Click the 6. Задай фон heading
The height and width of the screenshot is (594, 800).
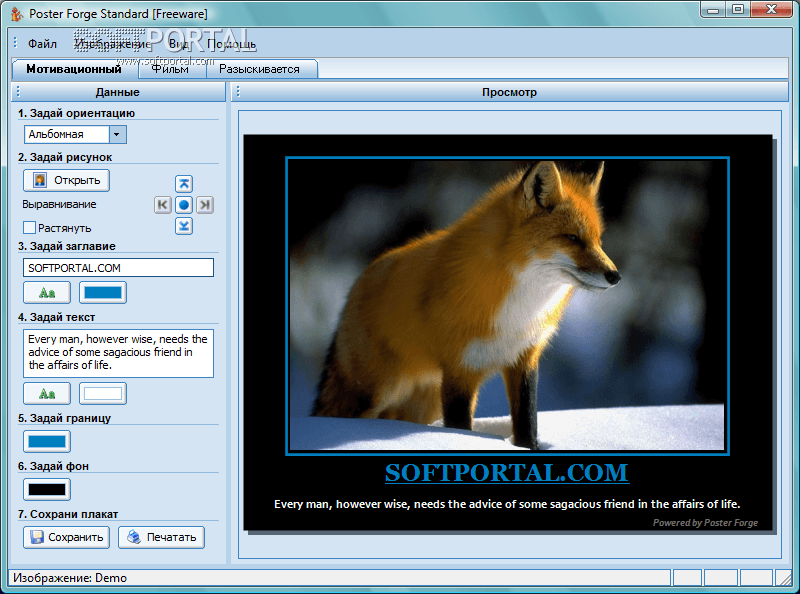(x=53, y=466)
